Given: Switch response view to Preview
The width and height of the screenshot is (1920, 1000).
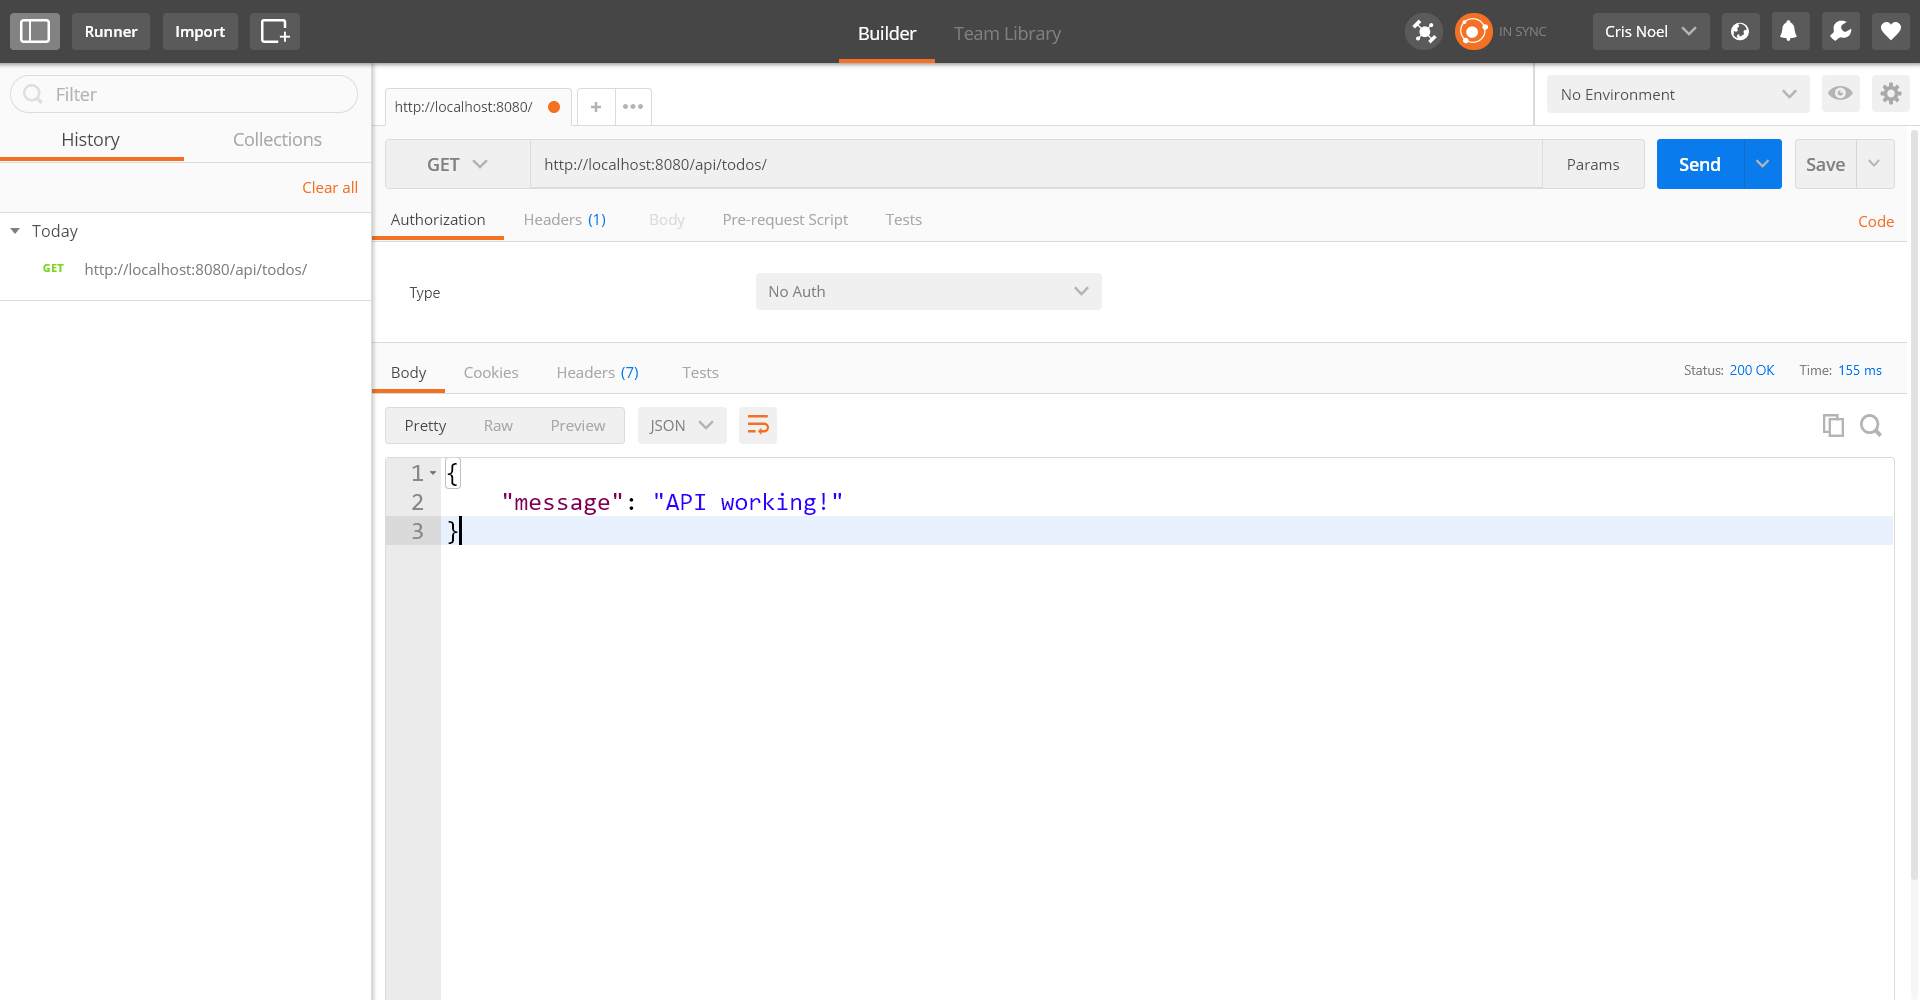Looking at the screenshot, I should 578,426.
